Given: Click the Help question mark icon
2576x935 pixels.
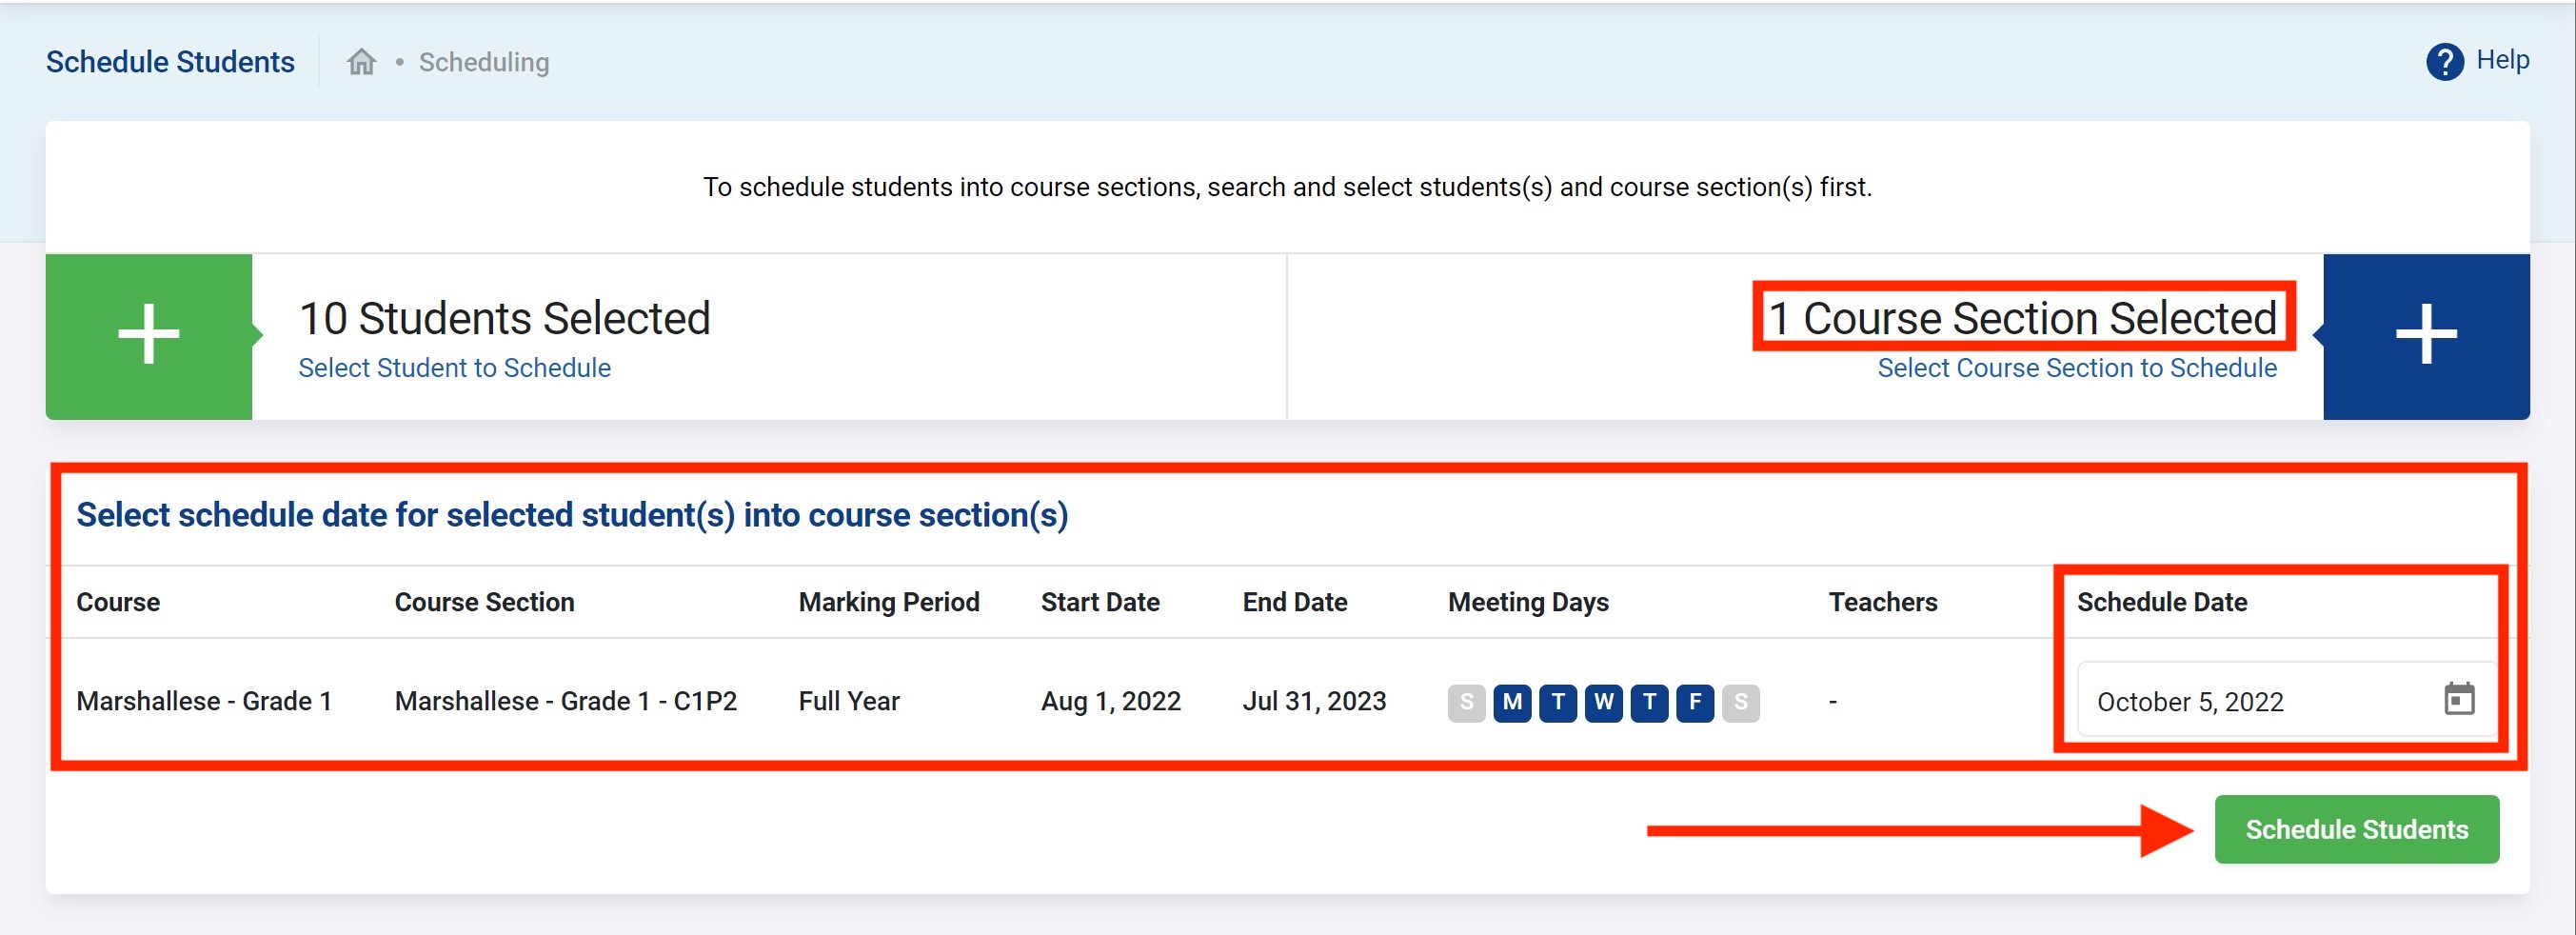Looking at the screenshot, I should (x=2444, y=62).
